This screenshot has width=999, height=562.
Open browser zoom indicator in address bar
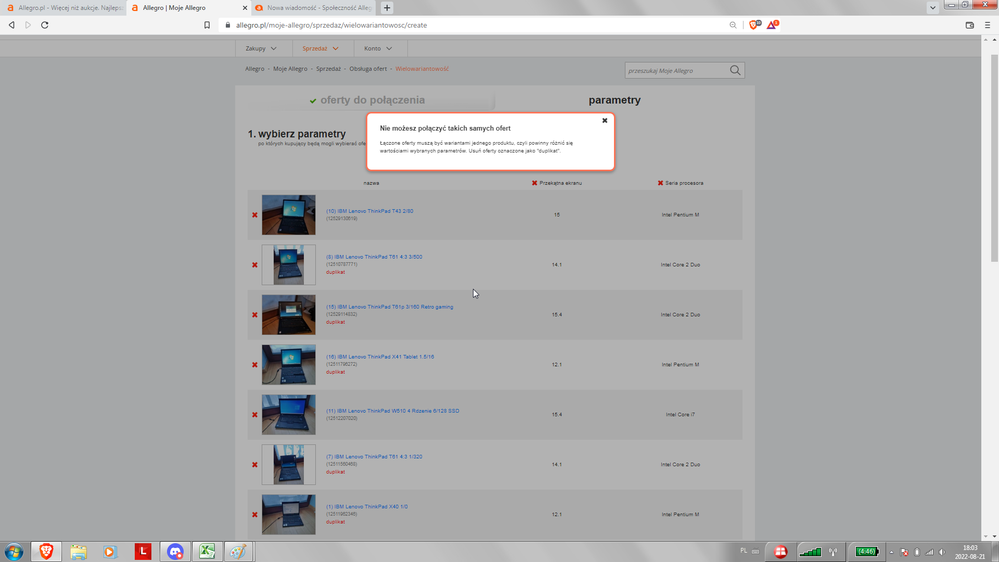tap(733, 25)
